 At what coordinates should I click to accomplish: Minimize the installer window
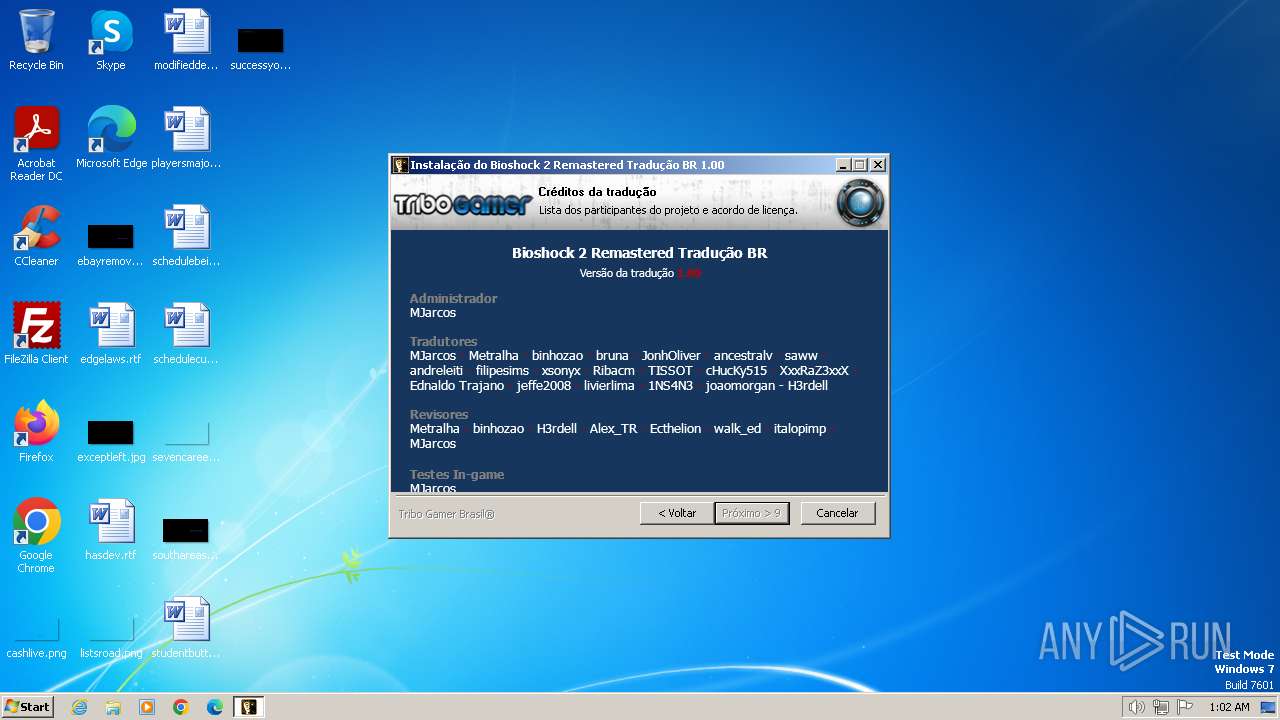tap(843, 165)
